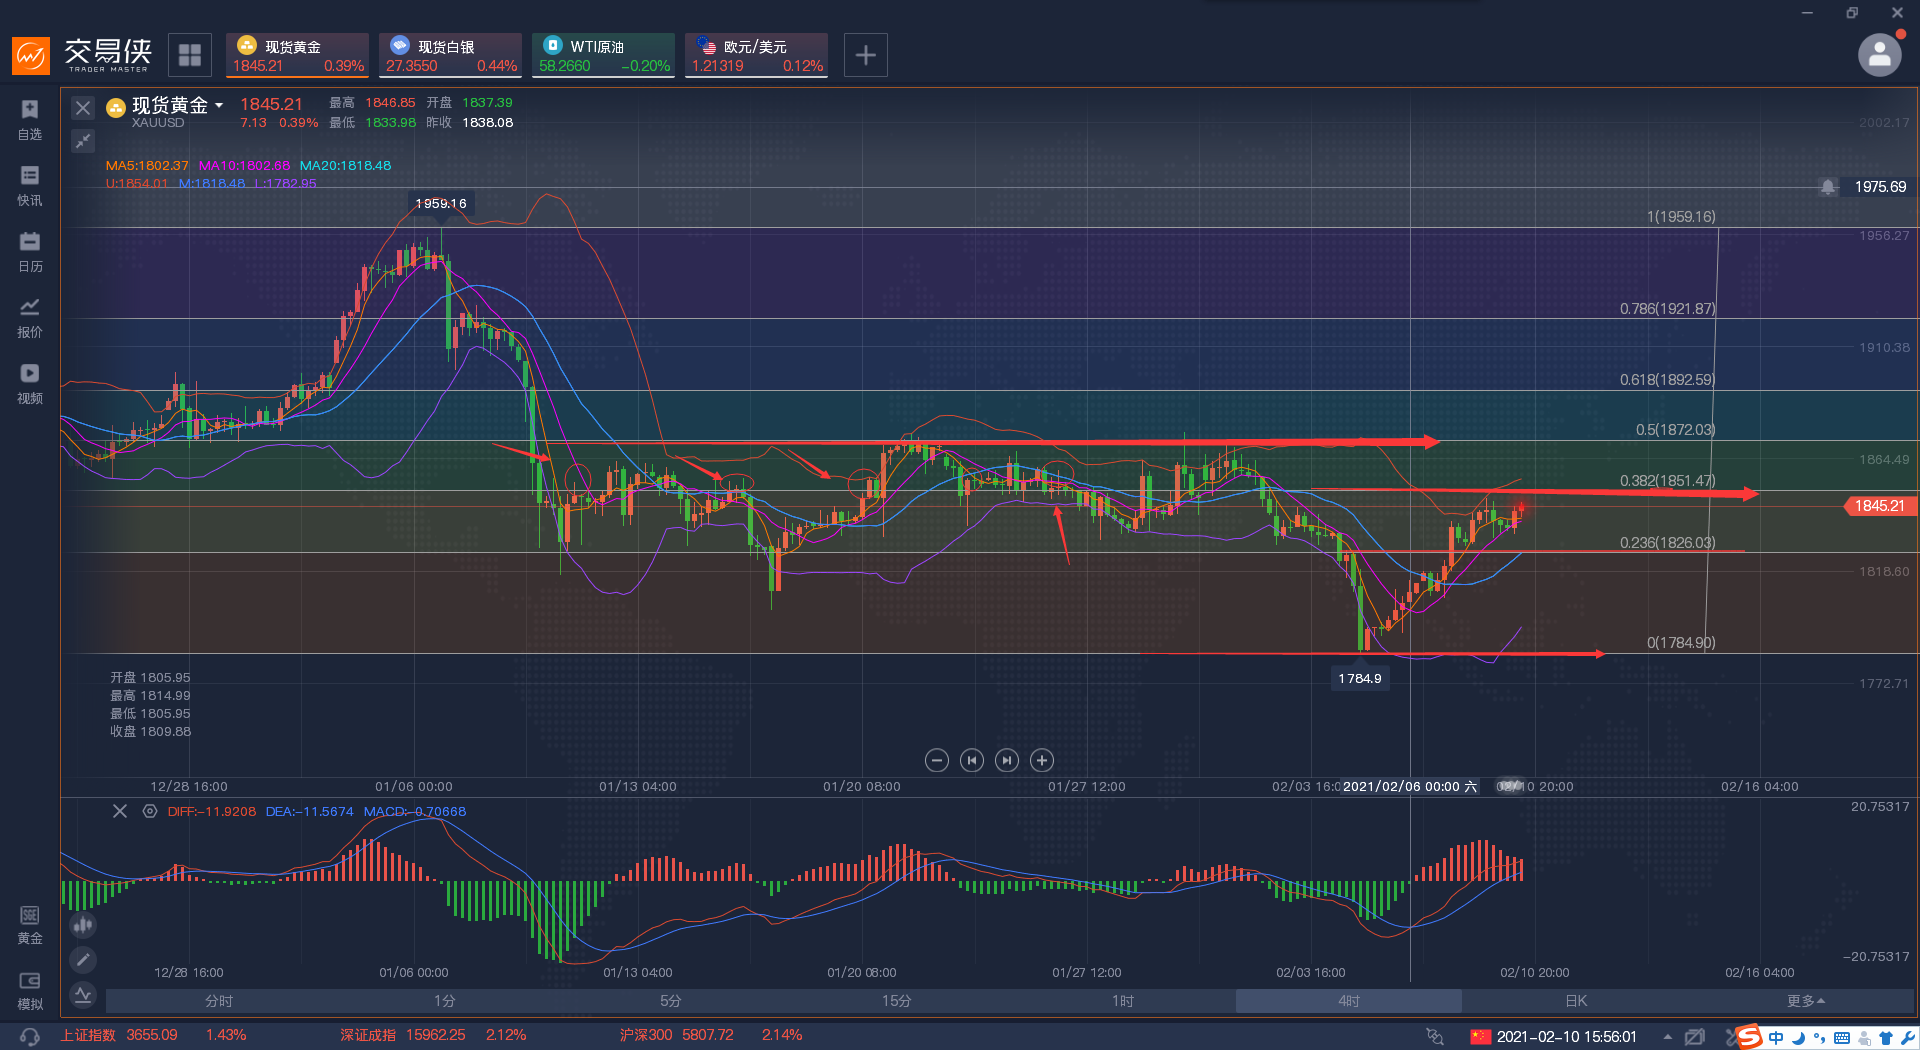Open MACD indicator settings gear
This screenshot has width=1920, height=1050.
coord(150,811)
